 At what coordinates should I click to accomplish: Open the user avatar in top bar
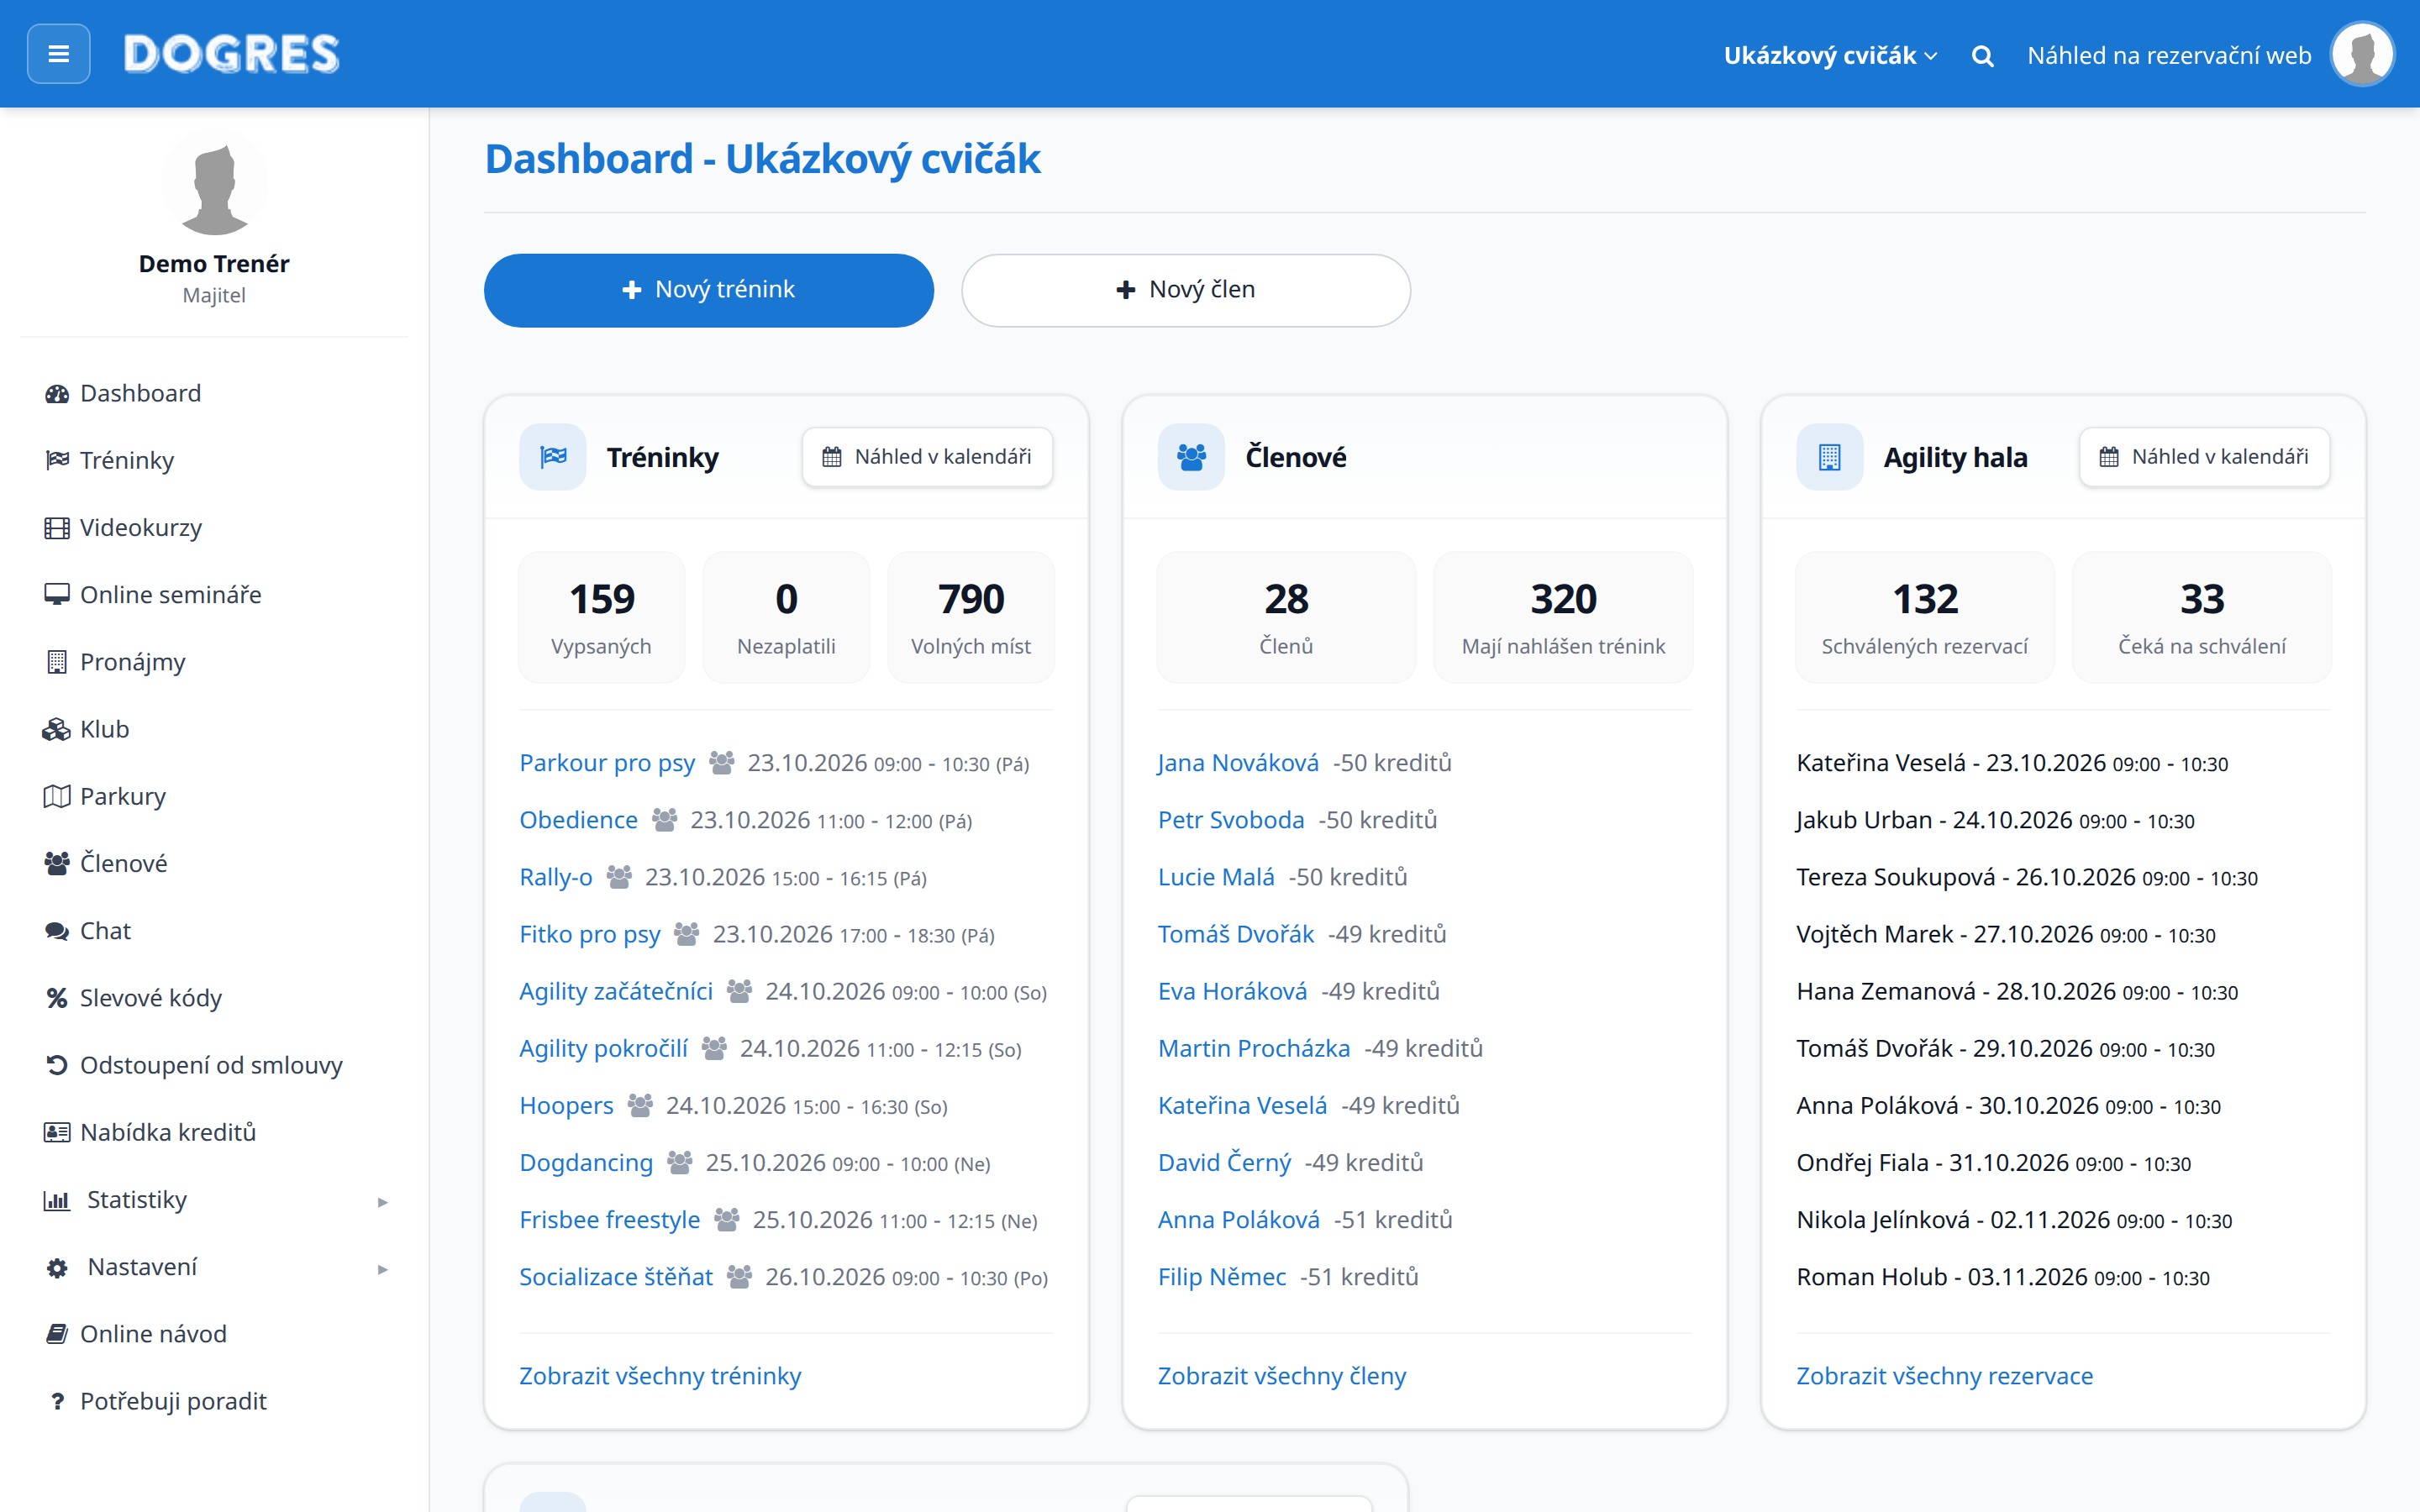2362,55
